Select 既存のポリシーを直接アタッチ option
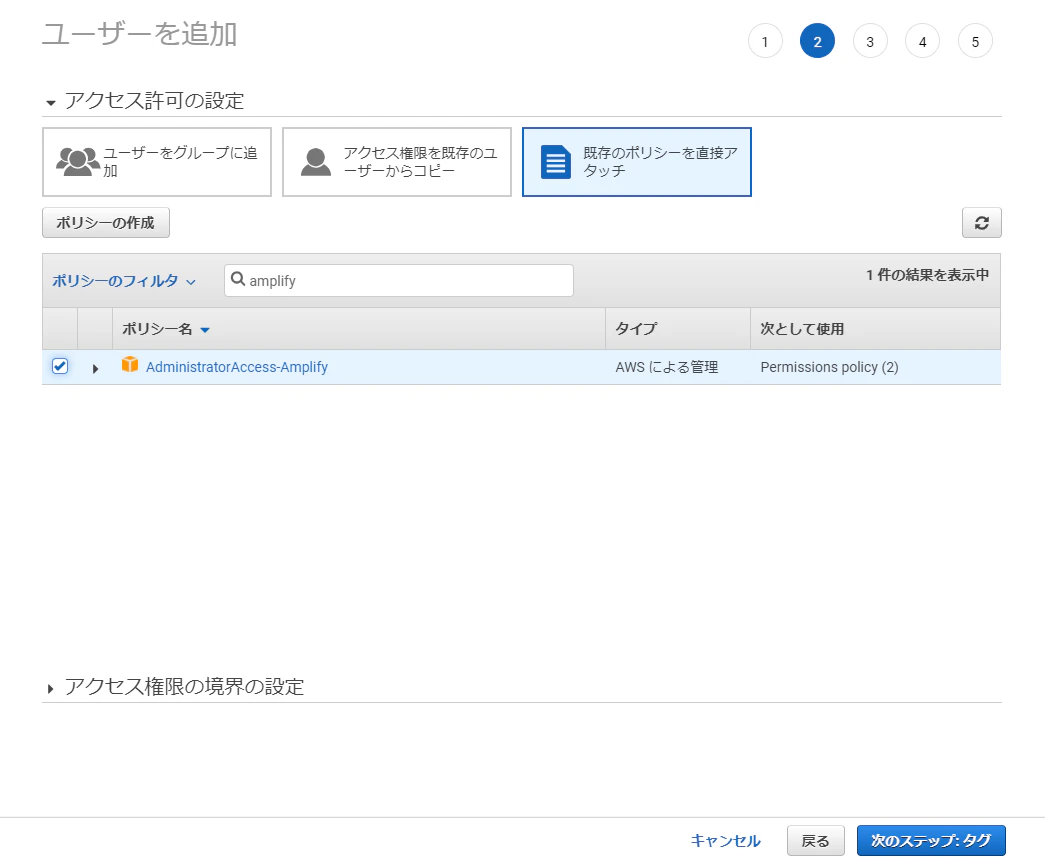 (636, 162)
